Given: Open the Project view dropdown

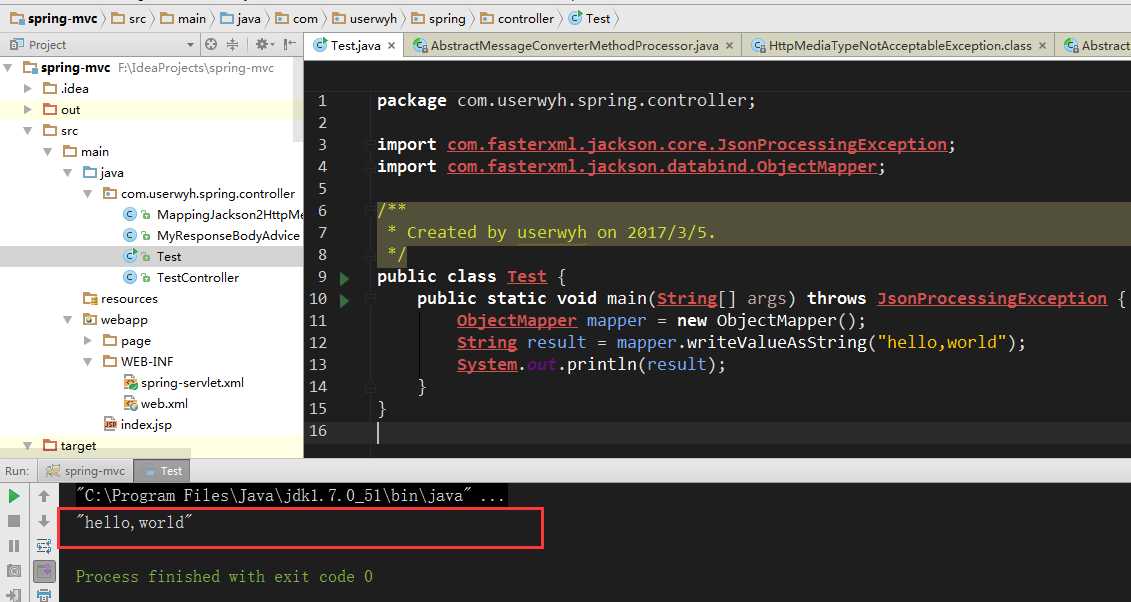Looking at the screenshot, I should [190, 45].
